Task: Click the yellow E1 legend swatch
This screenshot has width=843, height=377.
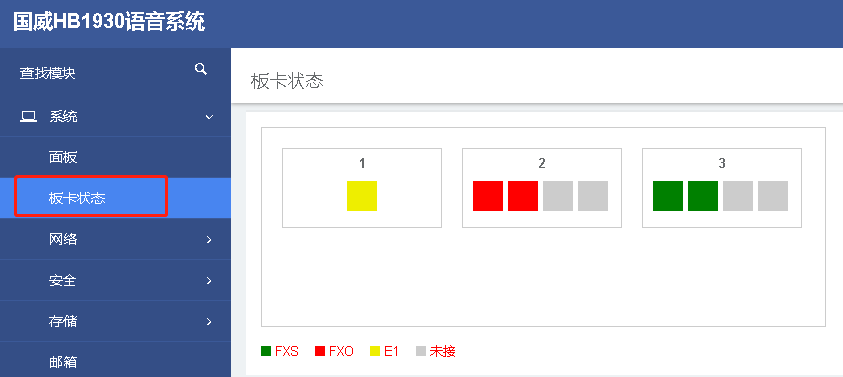Action: pyautogui.click(x=375, y=351)
